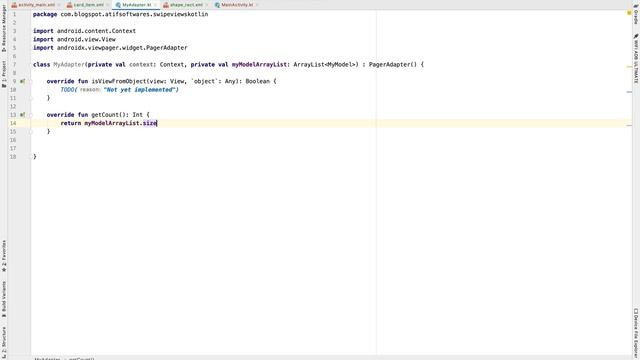Close the card_item.xml tab
The height and width of the screenshot is (360, 640).
108,5
